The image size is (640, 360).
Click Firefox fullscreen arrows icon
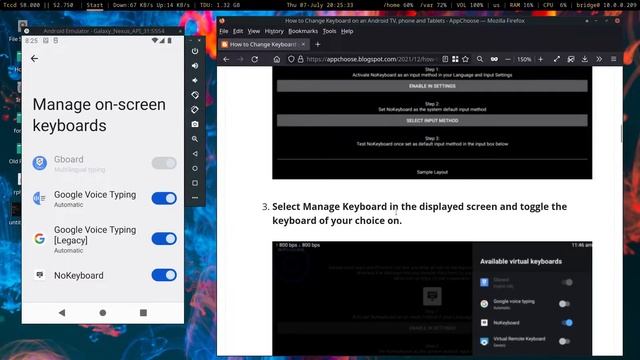557,59
